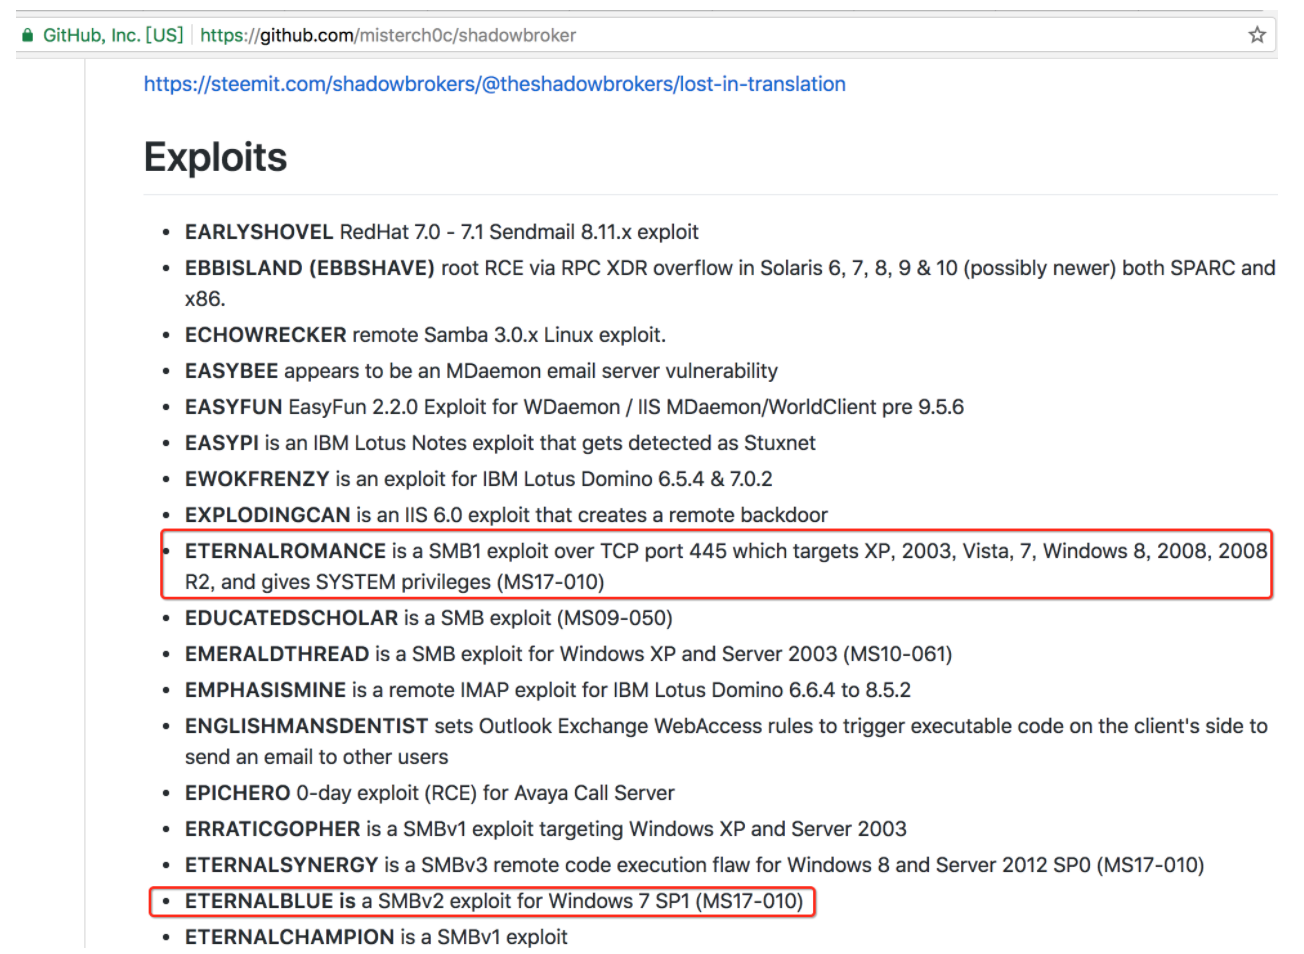Select the EASYPI IBM Lotus Notes entry
This screenshot has width=1304, height=954.
(x=500, y=443)
